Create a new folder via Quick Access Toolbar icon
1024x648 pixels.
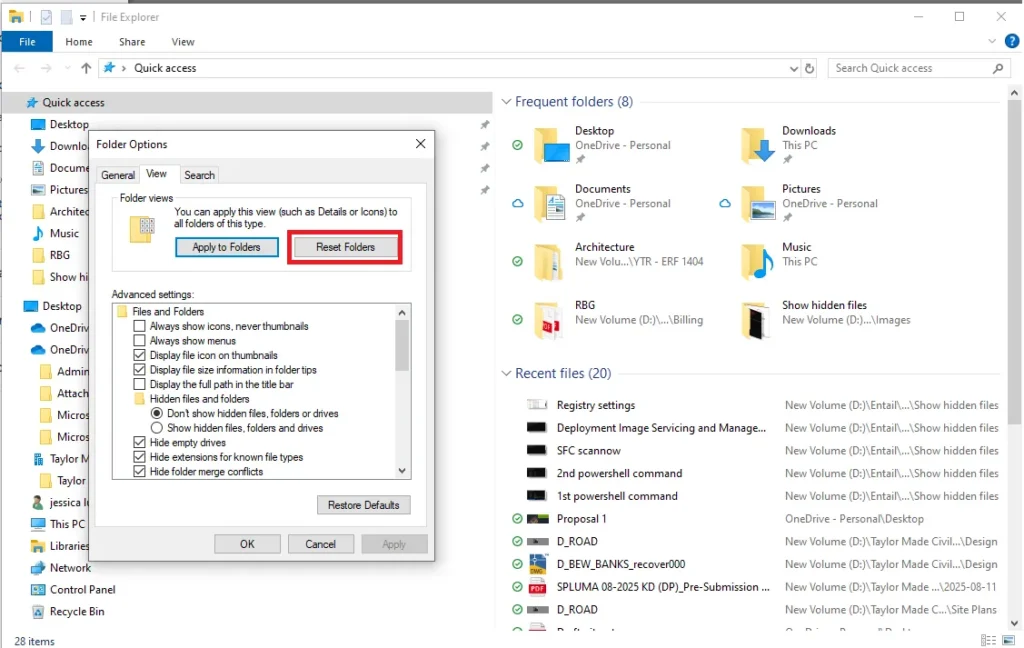pos(66,17)
